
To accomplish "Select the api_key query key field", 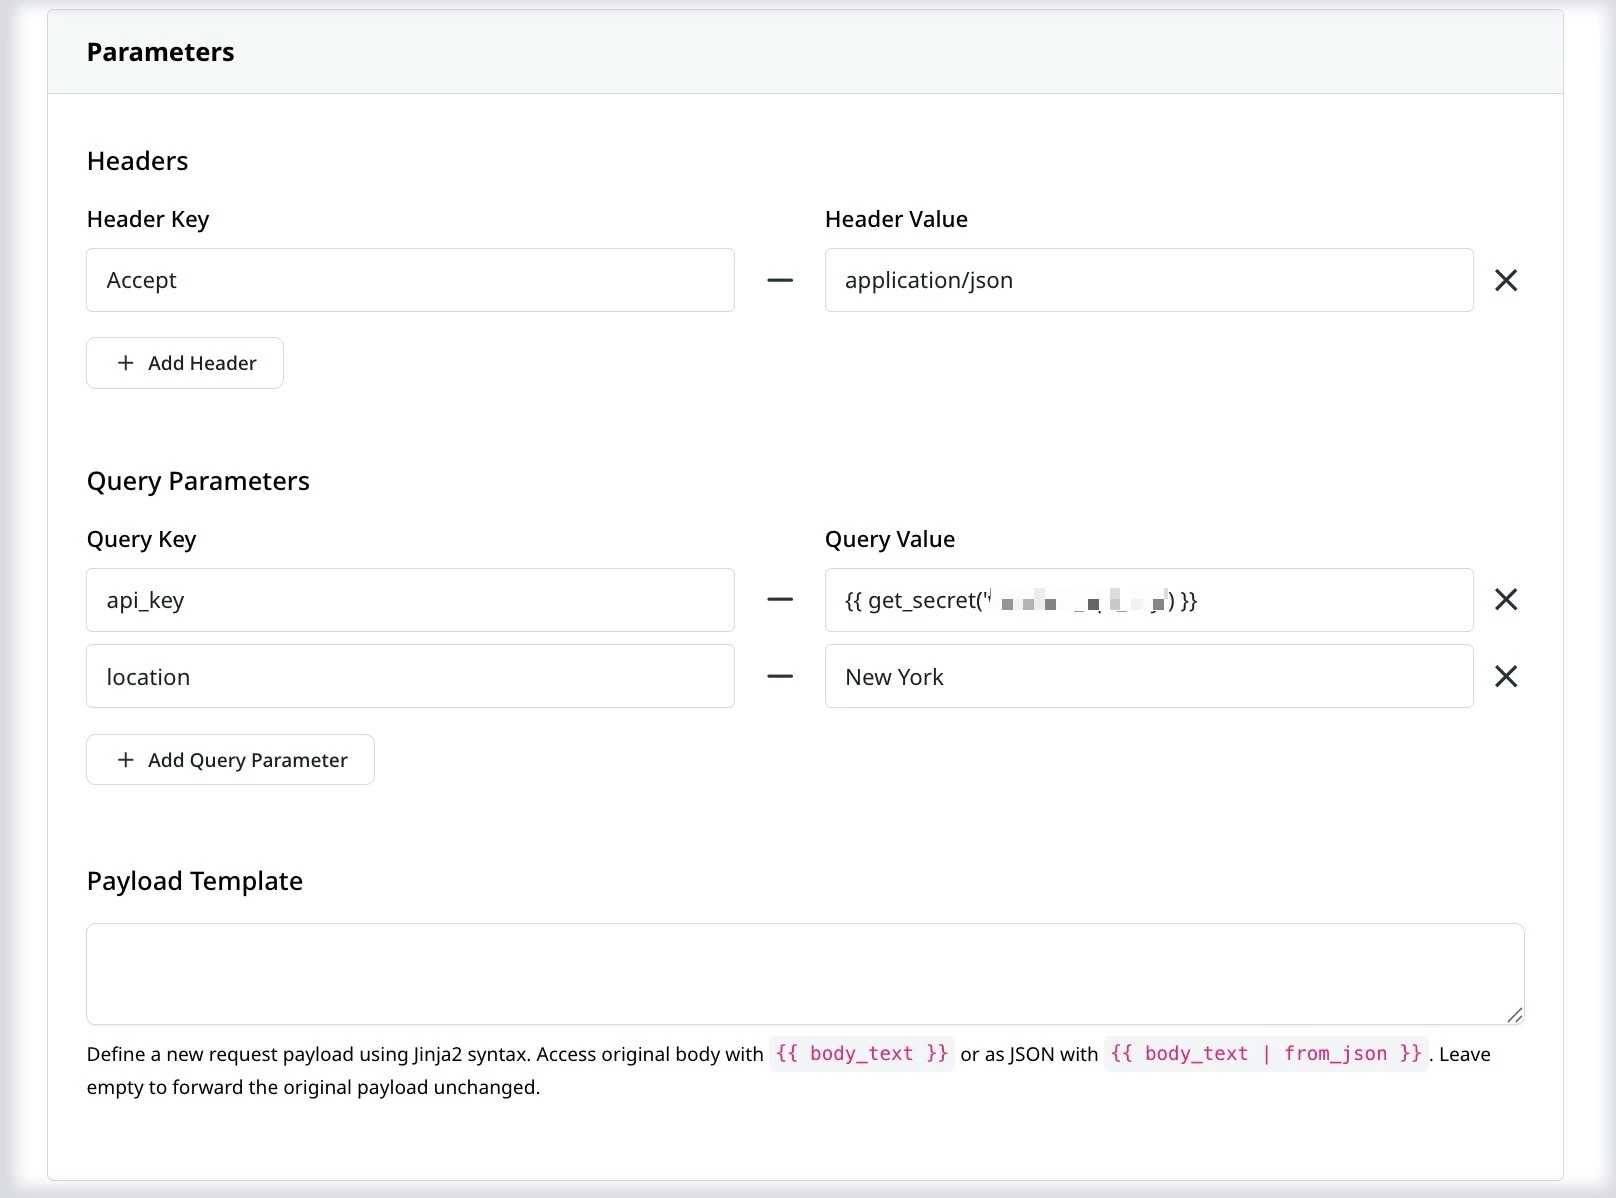I will pyautogui.click(x=410, y=600).
